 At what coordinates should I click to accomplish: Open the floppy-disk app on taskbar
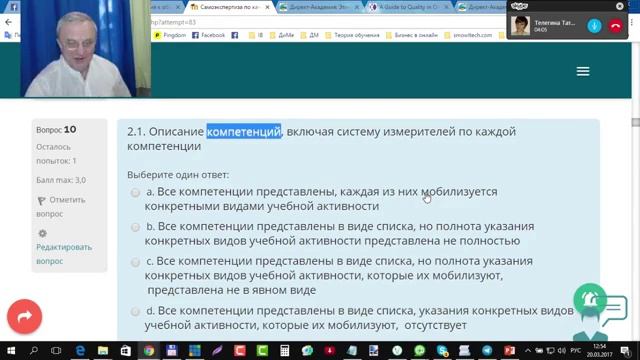pyautogui.click(x=172, y=351)
